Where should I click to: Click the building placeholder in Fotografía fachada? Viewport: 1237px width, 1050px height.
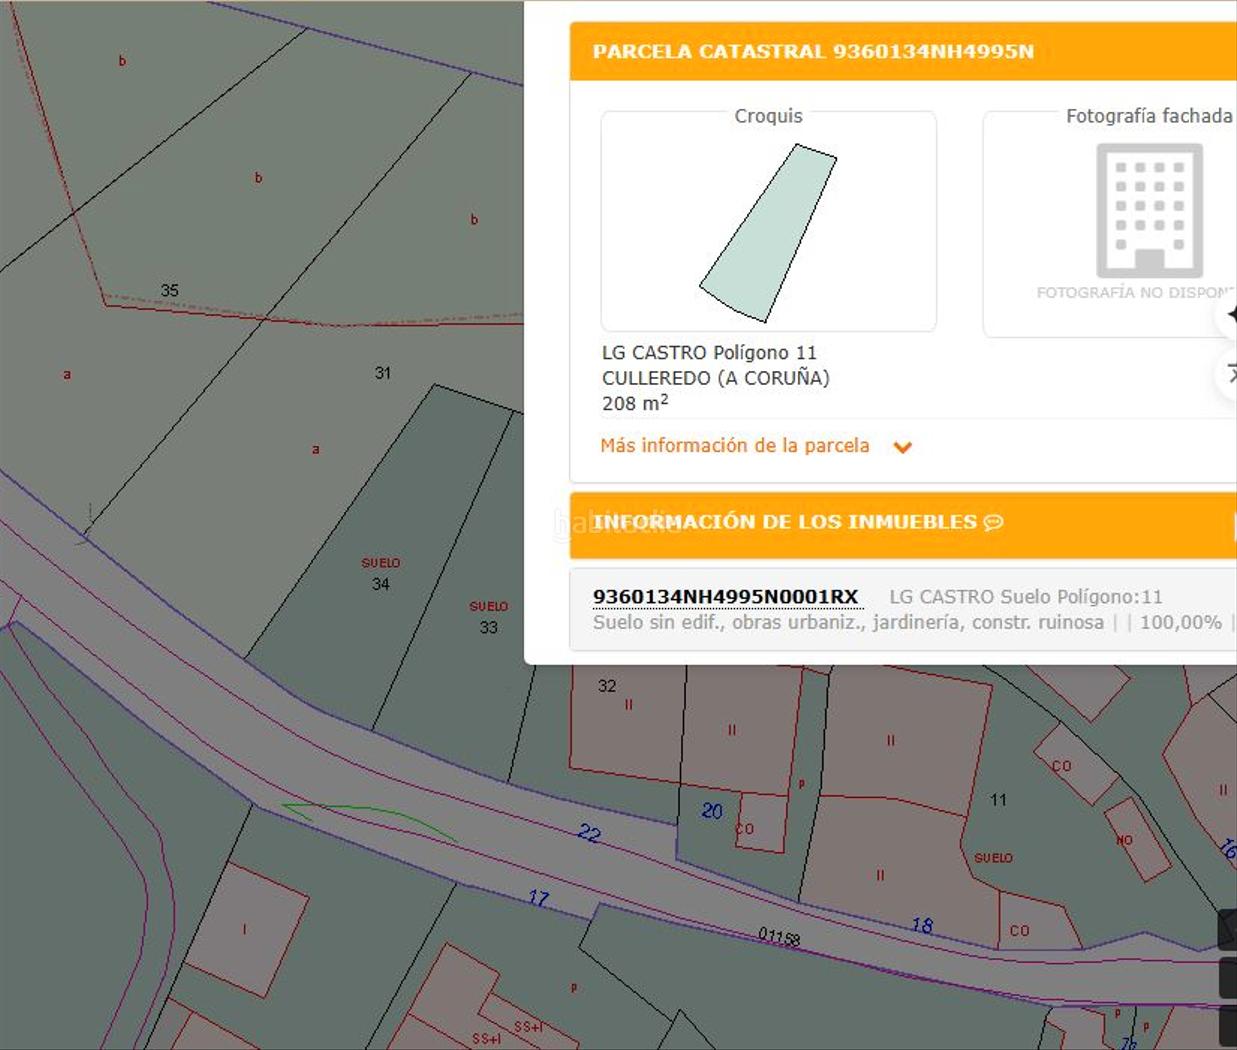click(1148, 211)
